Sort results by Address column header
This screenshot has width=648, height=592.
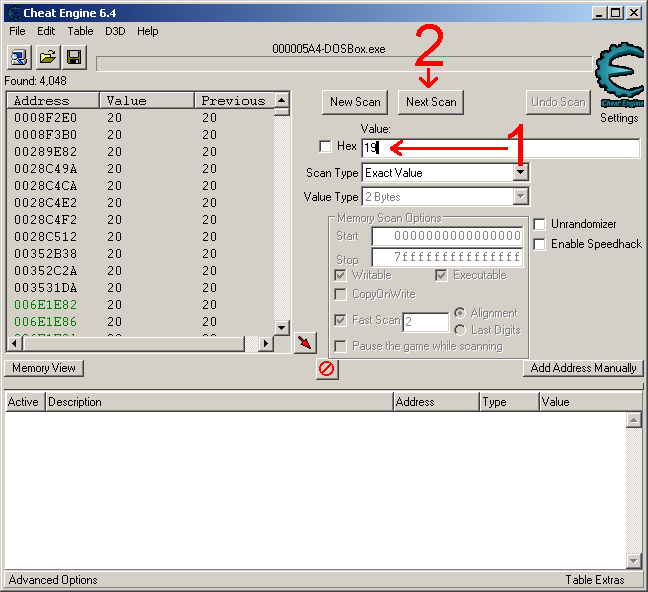[53, 101]
